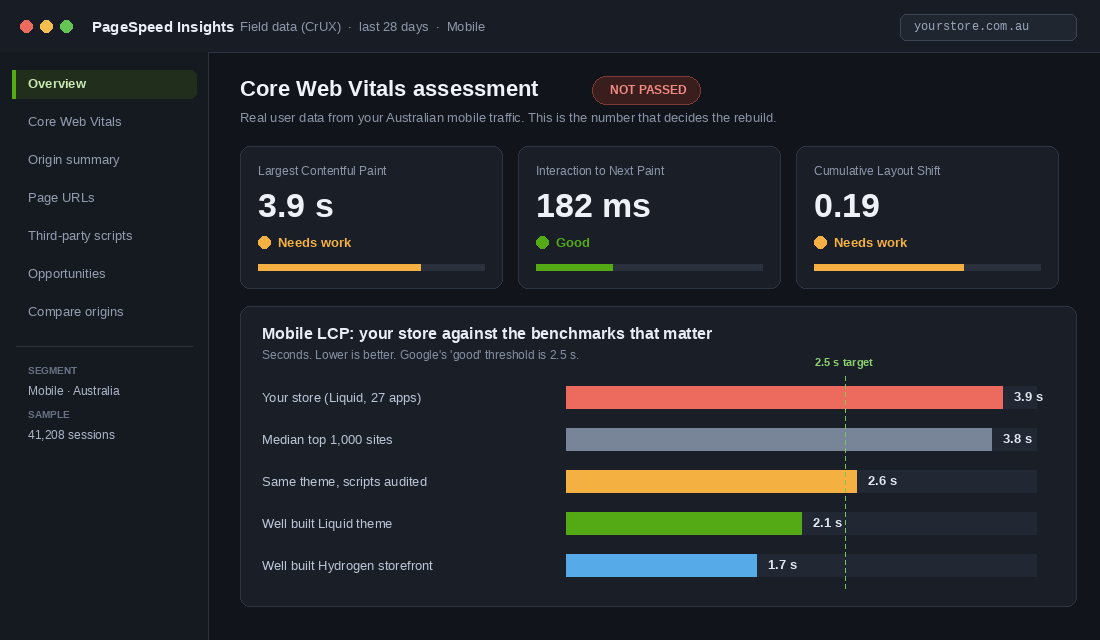This screenshot has height=640, width=1100.
Task: Click the Cumulative Layout Shift progress bar
Action: click(927, 267)
